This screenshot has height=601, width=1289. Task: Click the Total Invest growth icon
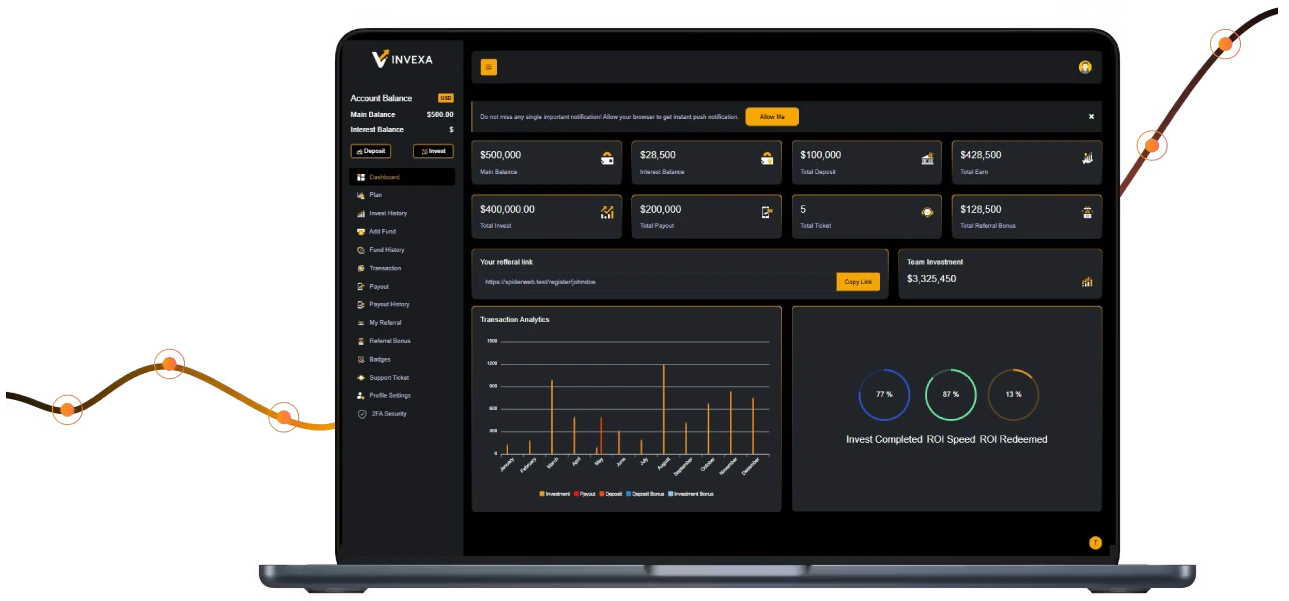[607, 212]
